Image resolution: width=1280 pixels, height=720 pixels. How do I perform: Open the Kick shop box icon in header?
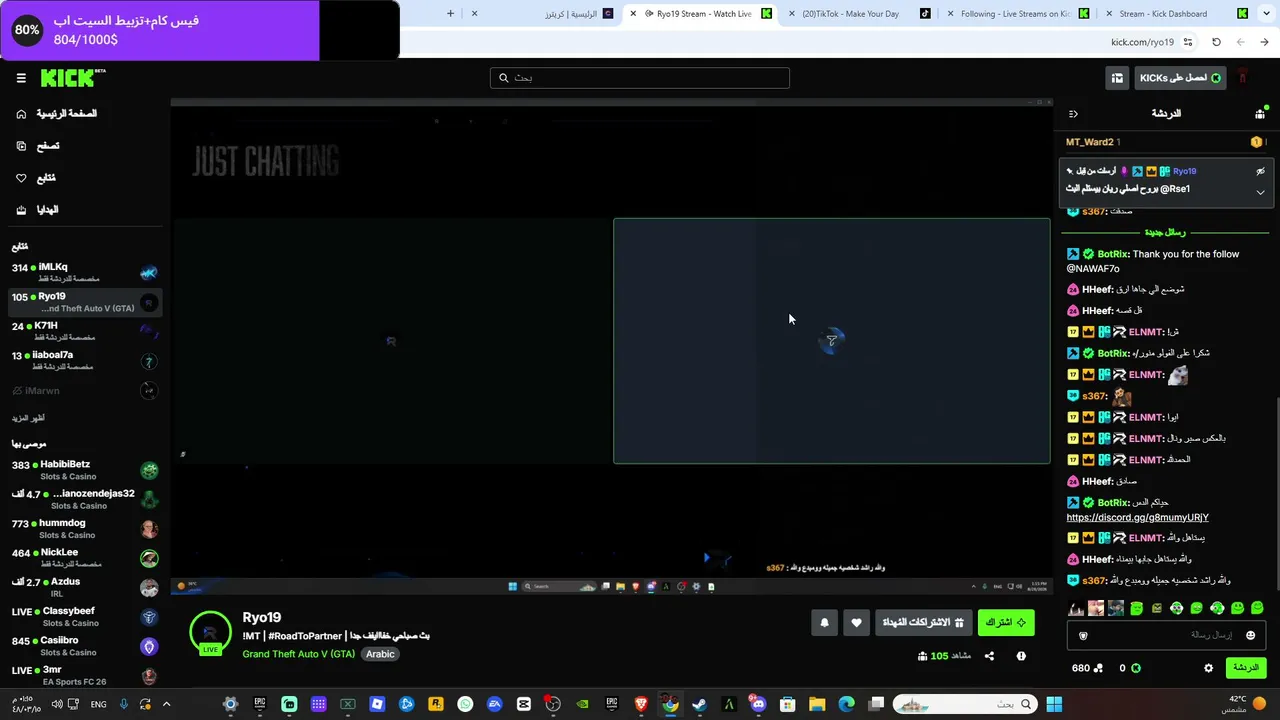[x=1117, y=78]
